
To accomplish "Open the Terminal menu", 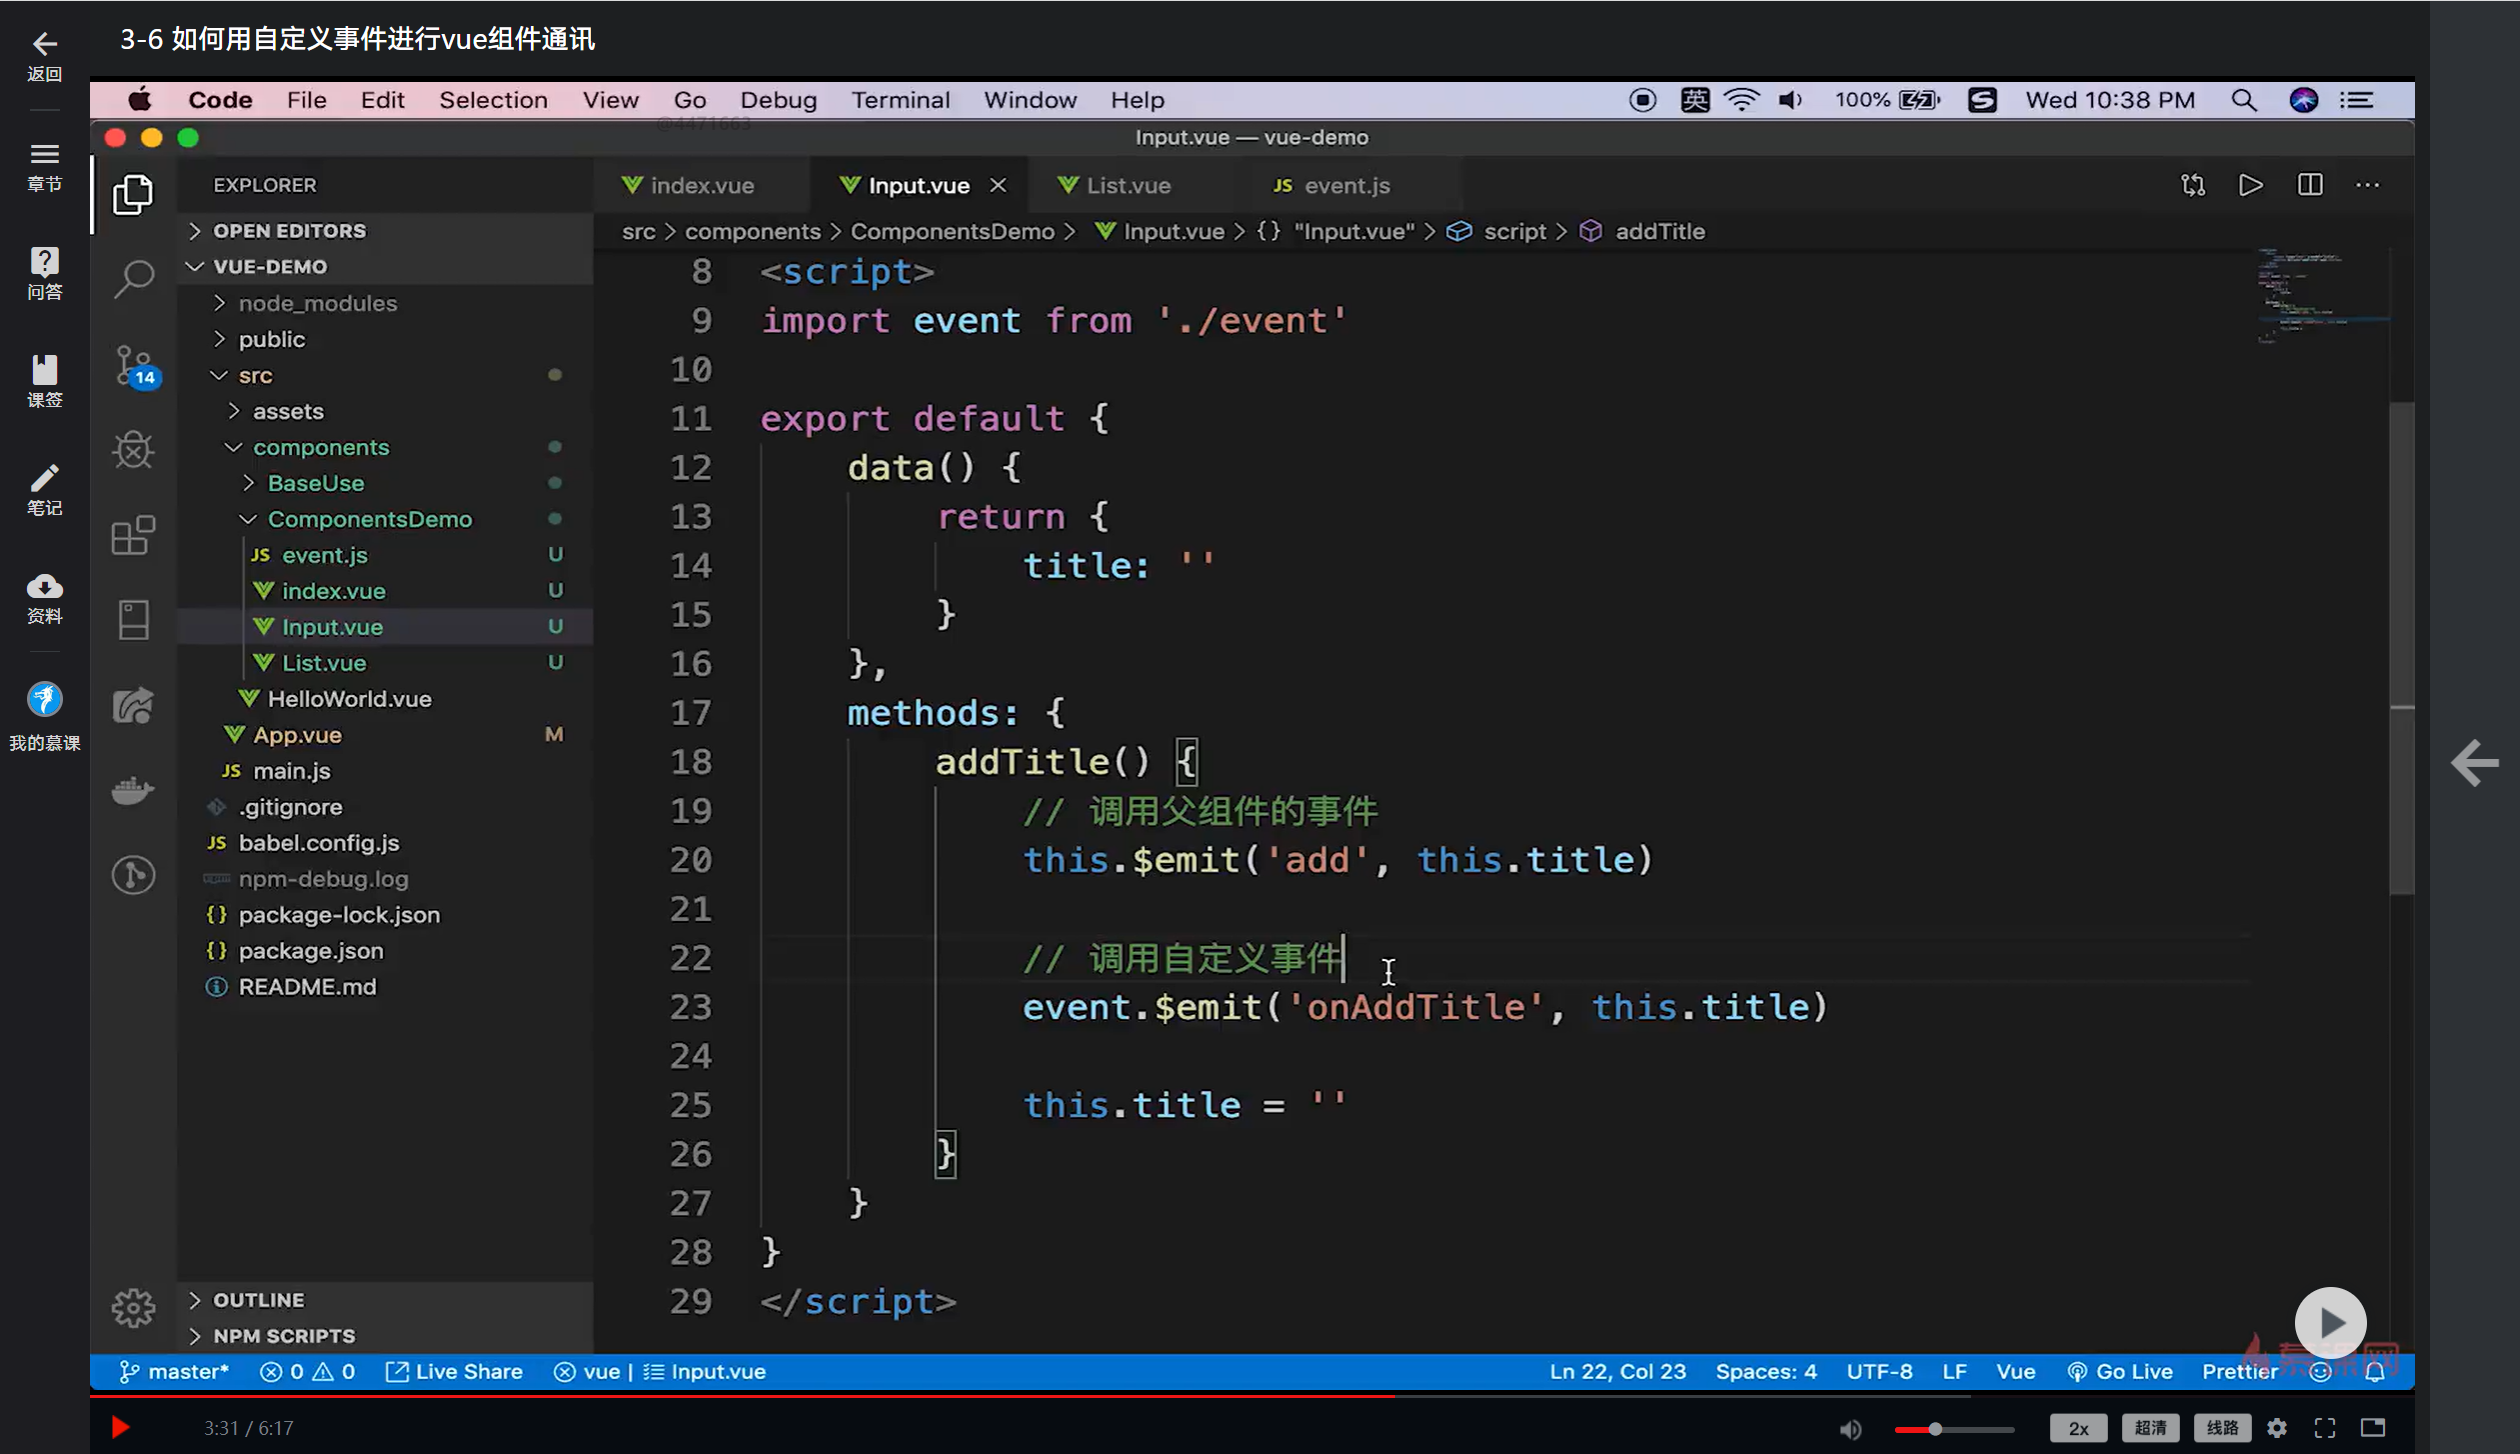I will pyautogui.click(x=900, y=100).
